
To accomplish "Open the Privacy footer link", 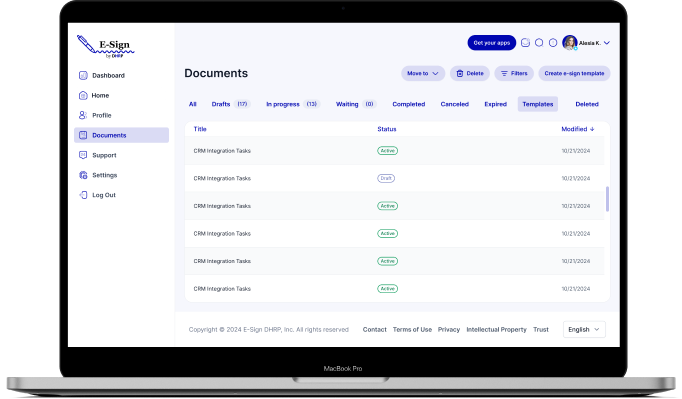I will tap(449, 329).
